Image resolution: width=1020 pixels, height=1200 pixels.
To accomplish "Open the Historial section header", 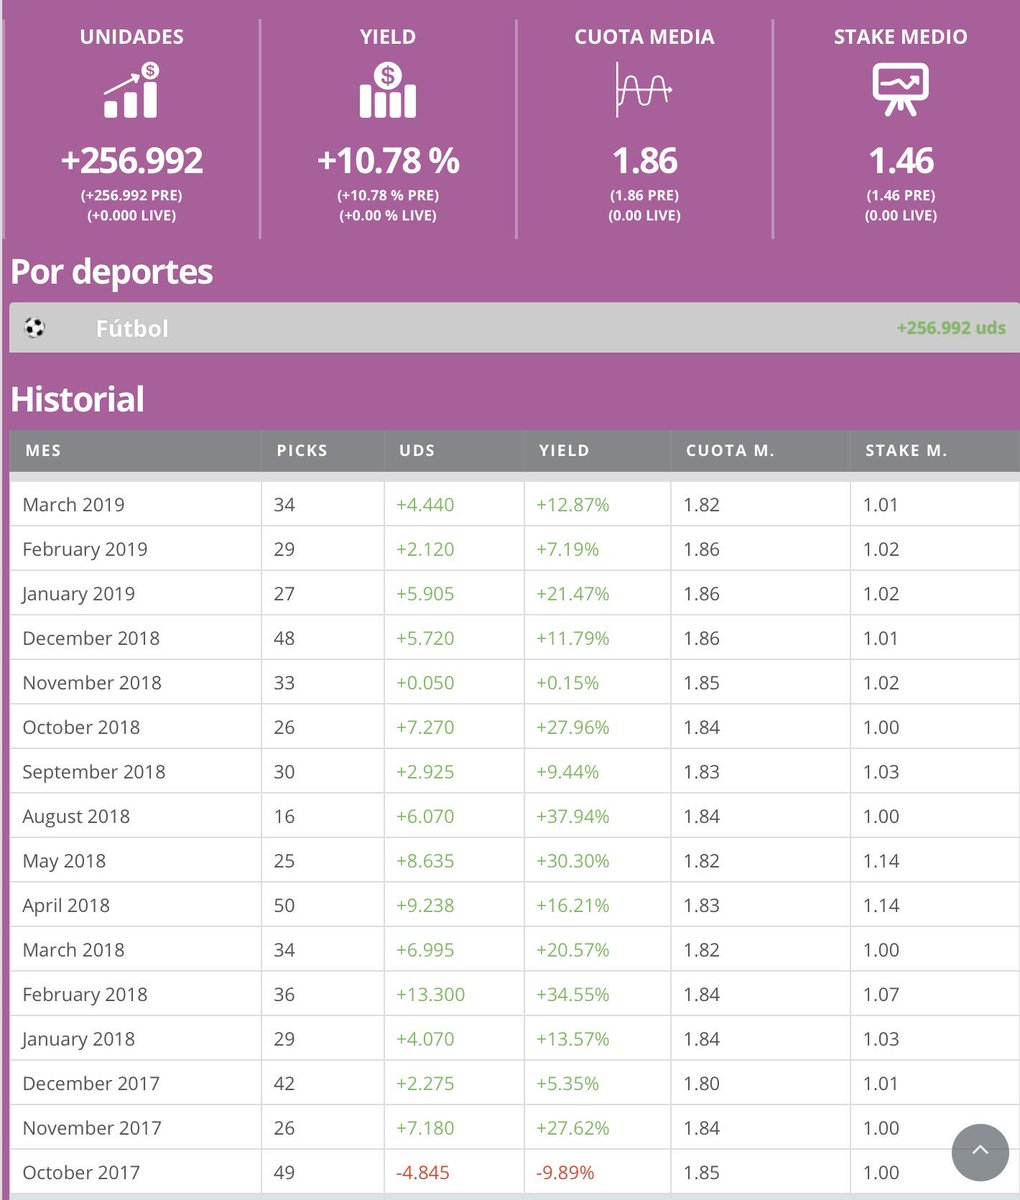I will pyautogui.click(x=77, y=399).
